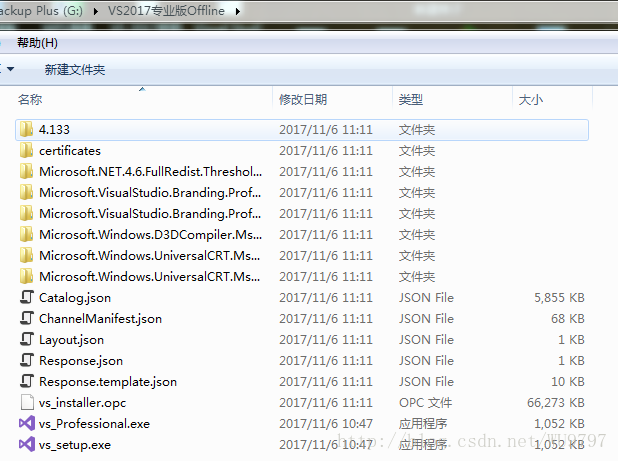The width and height of the screenshot is (618, 461).
Task: Sort by the 大小 column header
Action: pyautogui.click(x=531, y=99)
